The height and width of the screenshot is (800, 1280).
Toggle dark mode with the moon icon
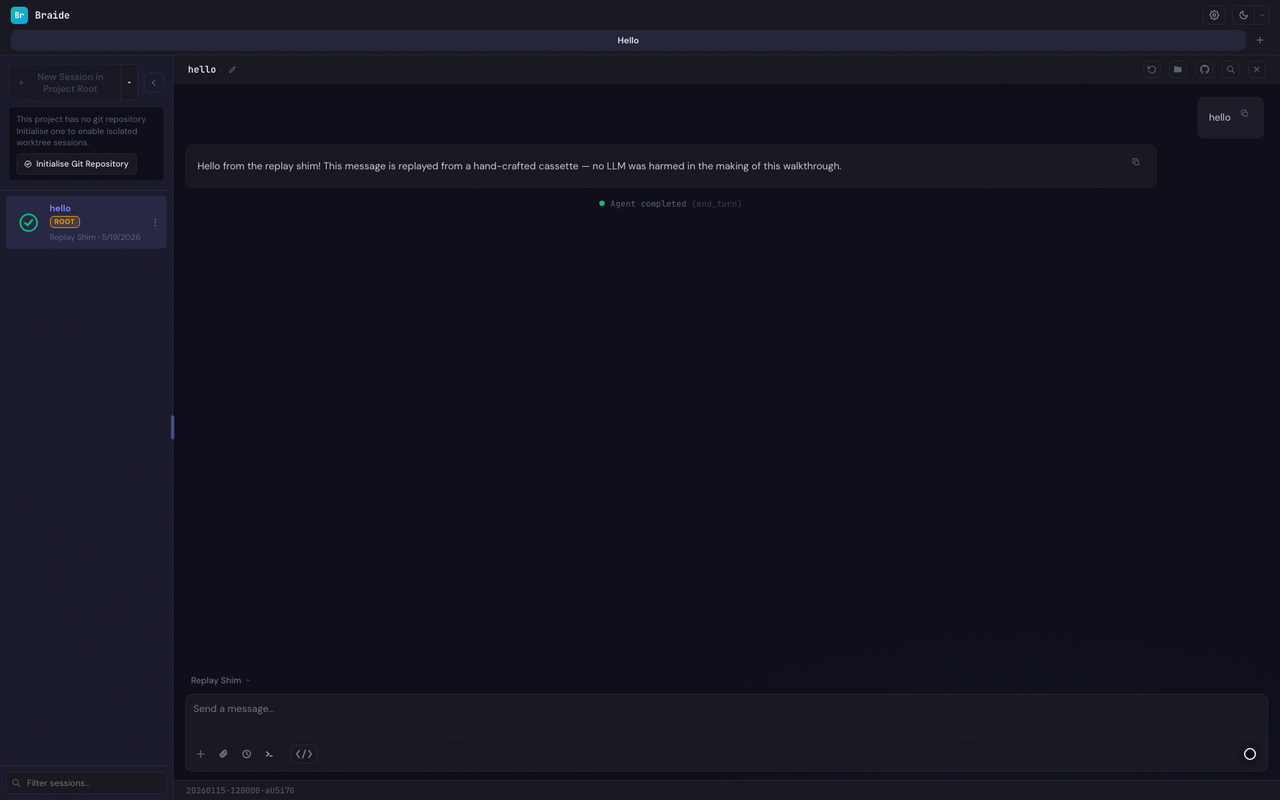click(1243, 15)
